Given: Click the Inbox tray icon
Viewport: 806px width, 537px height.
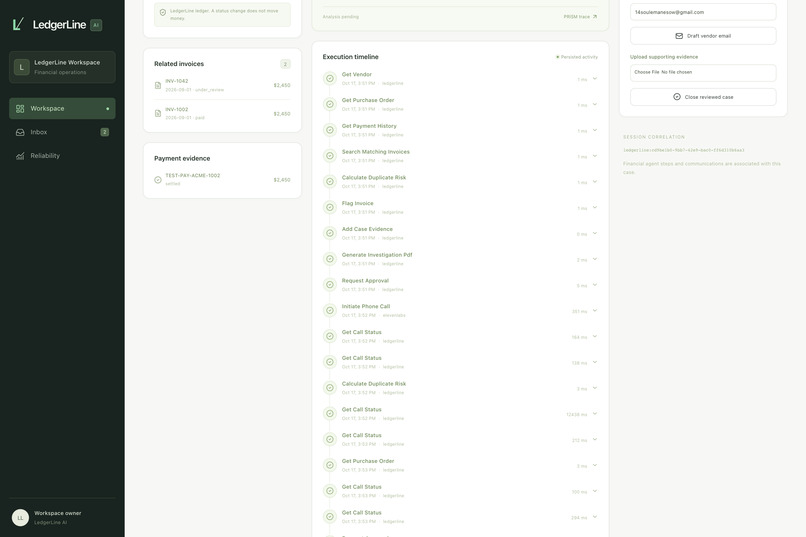Looking at the screenshot, I should point(20,132).
